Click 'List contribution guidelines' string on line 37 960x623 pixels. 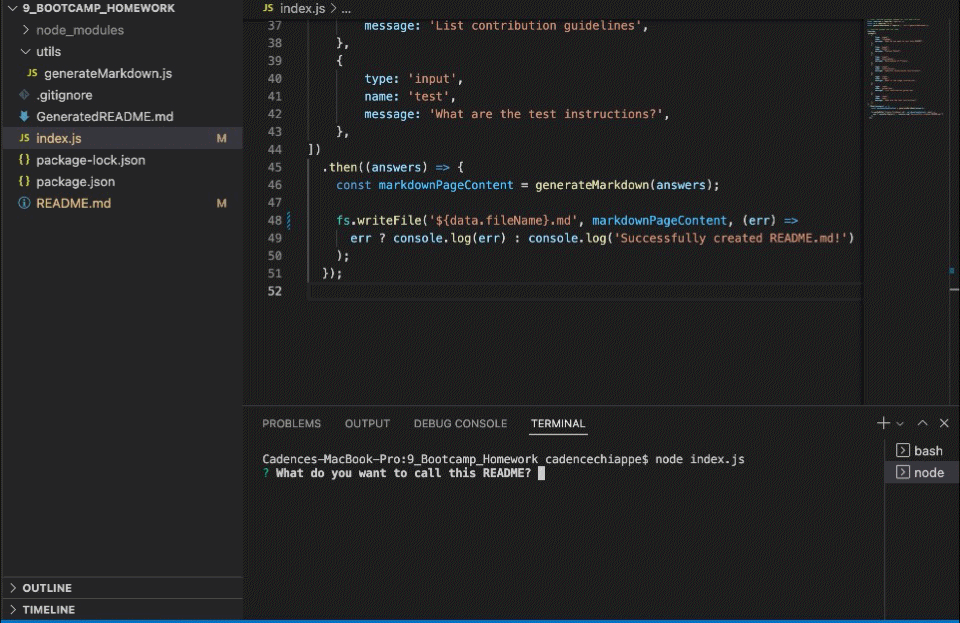point(536,26)
